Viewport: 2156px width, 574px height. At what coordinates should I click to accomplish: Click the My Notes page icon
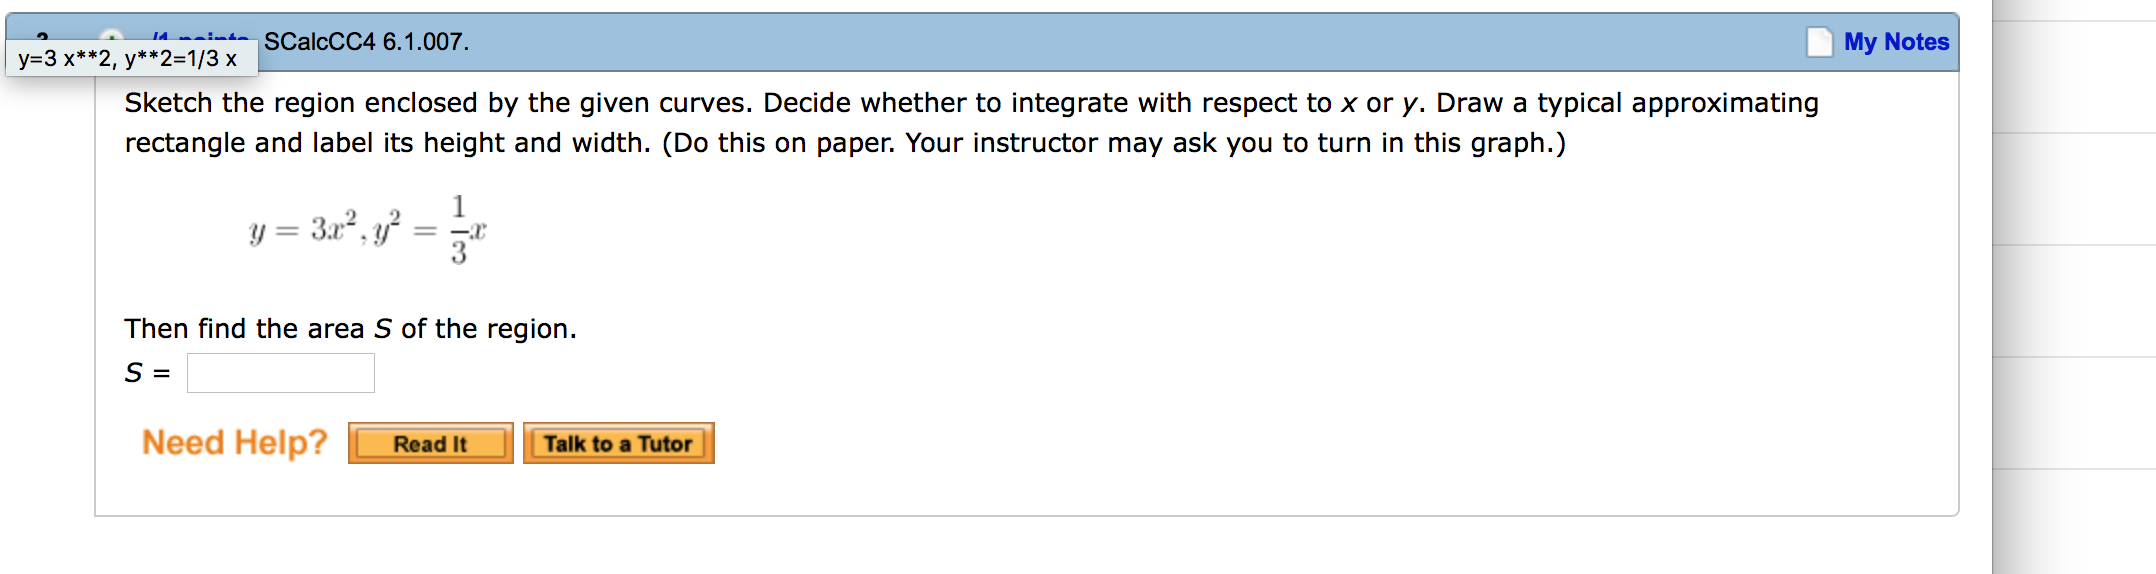pyautogui.click(x=1819, y=42)
